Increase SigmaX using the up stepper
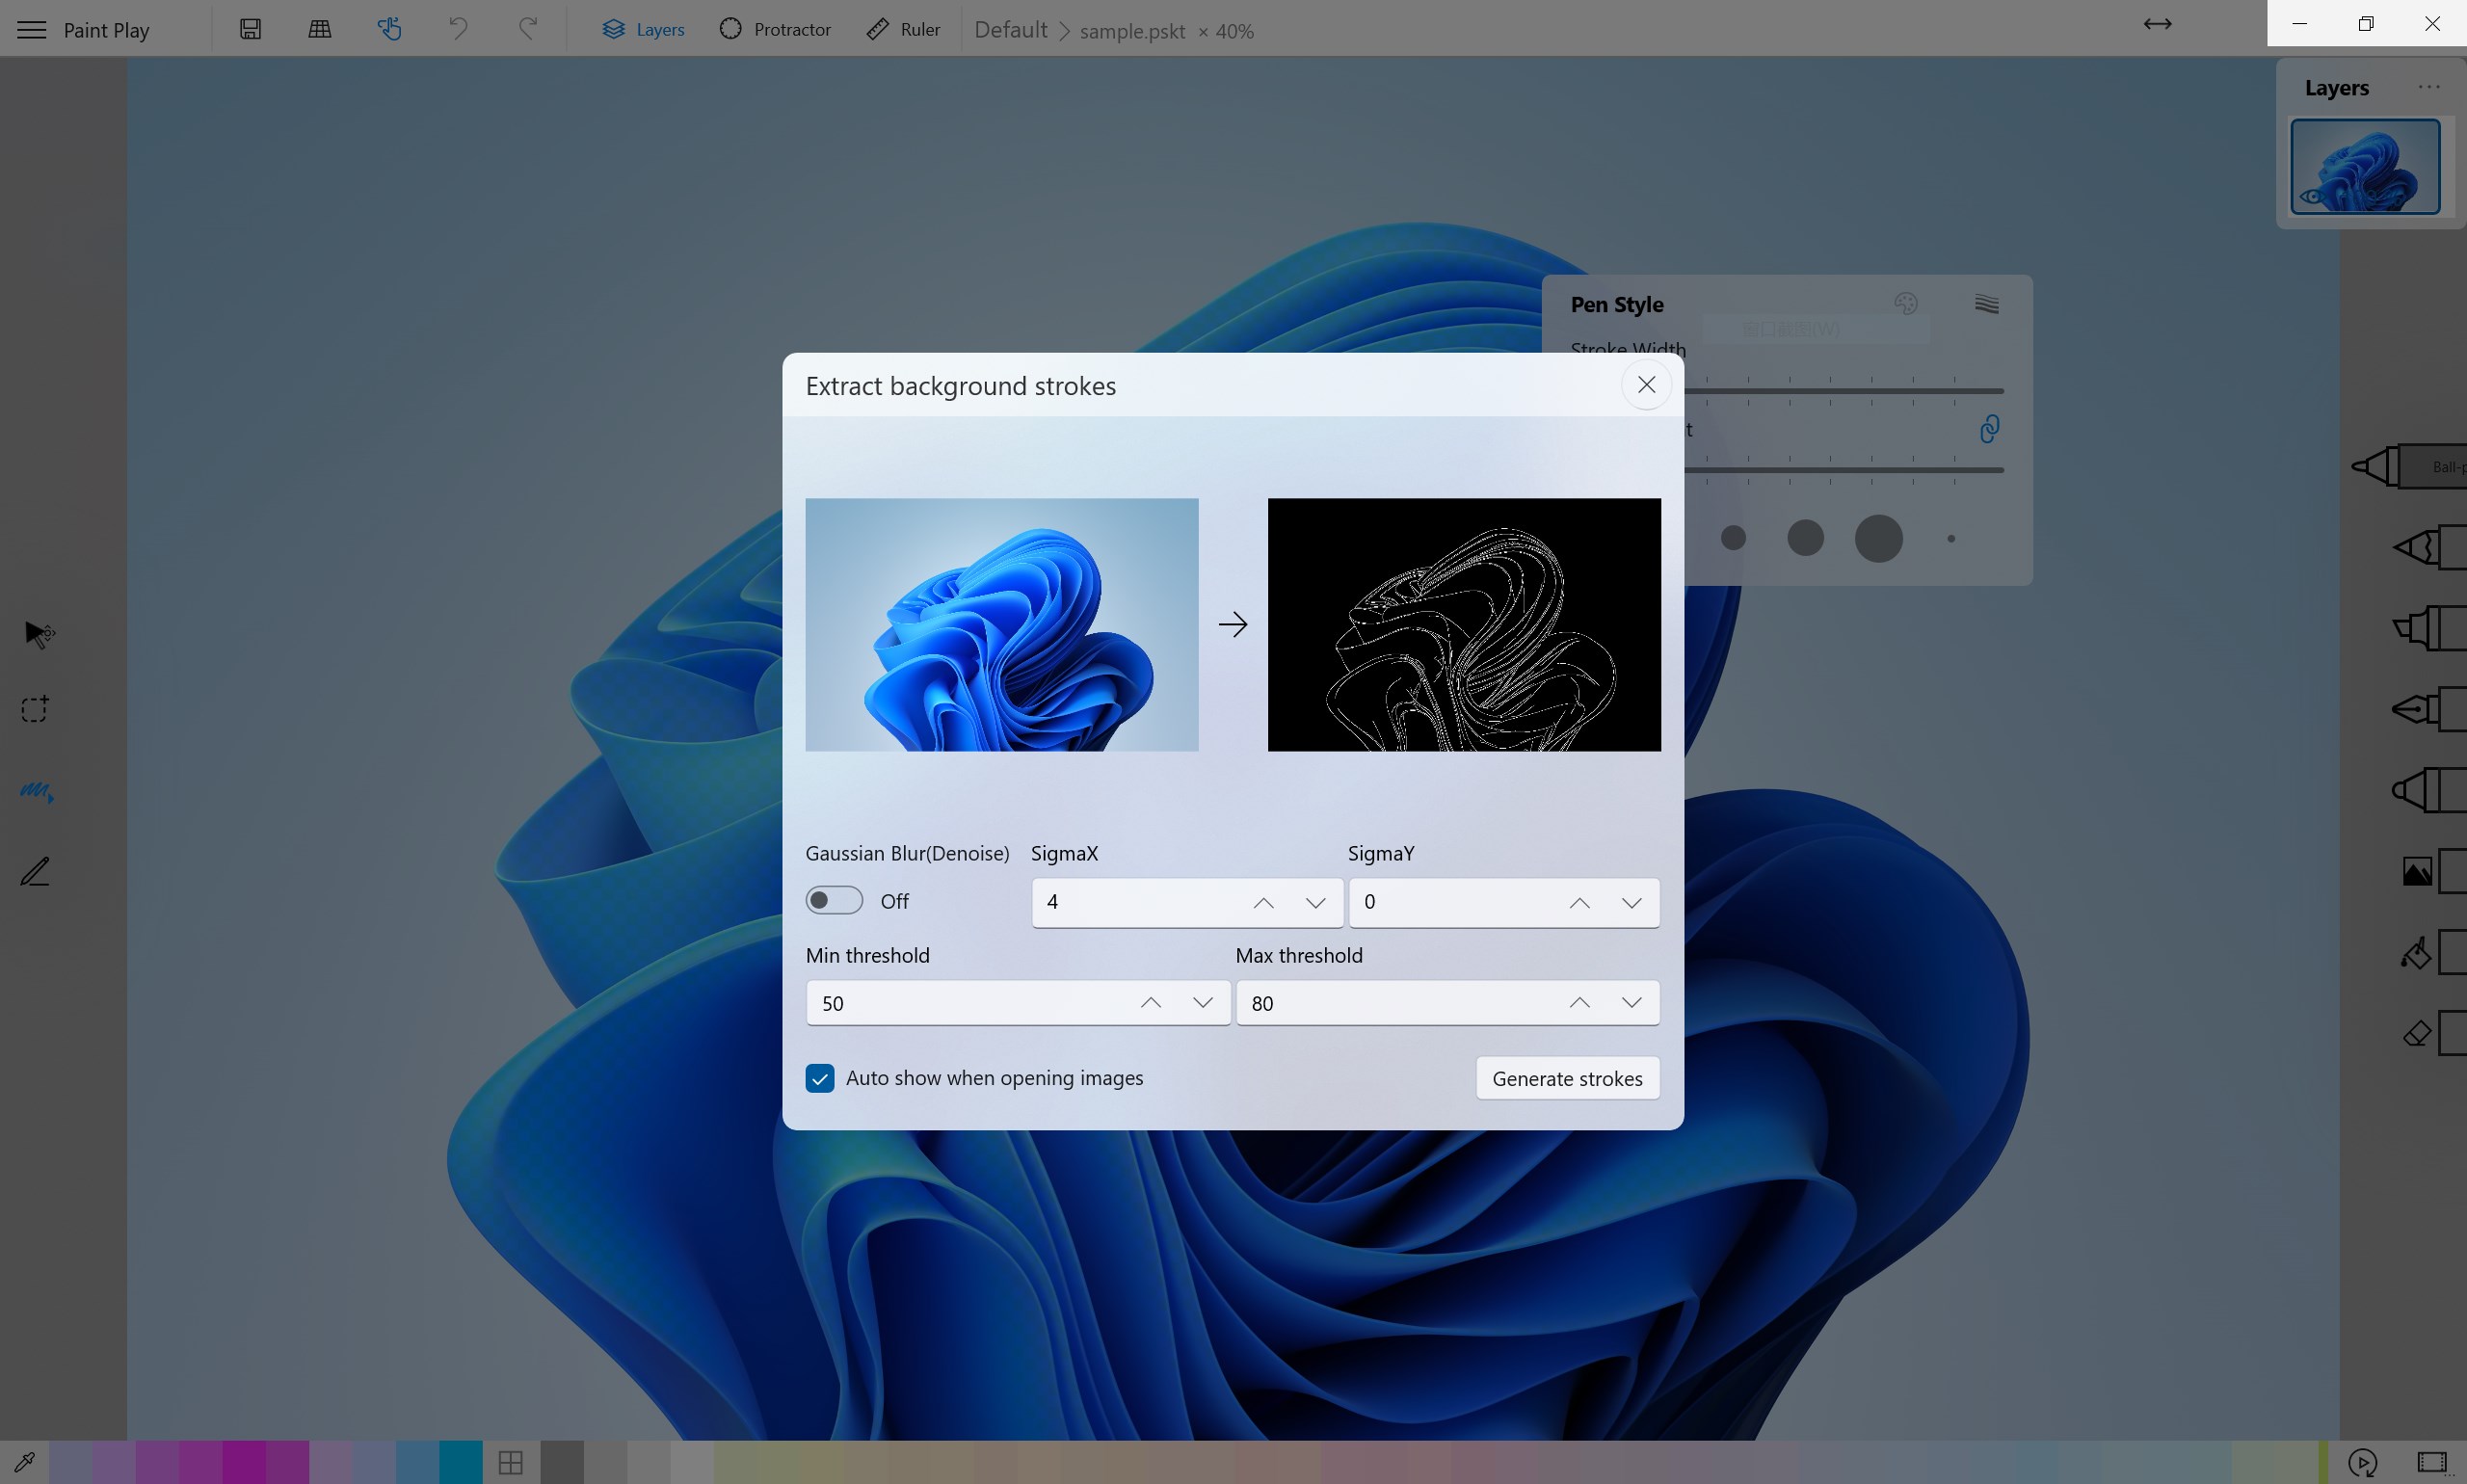The height and width of the screenshot is (1484, 2467). tap(1262, 902)
